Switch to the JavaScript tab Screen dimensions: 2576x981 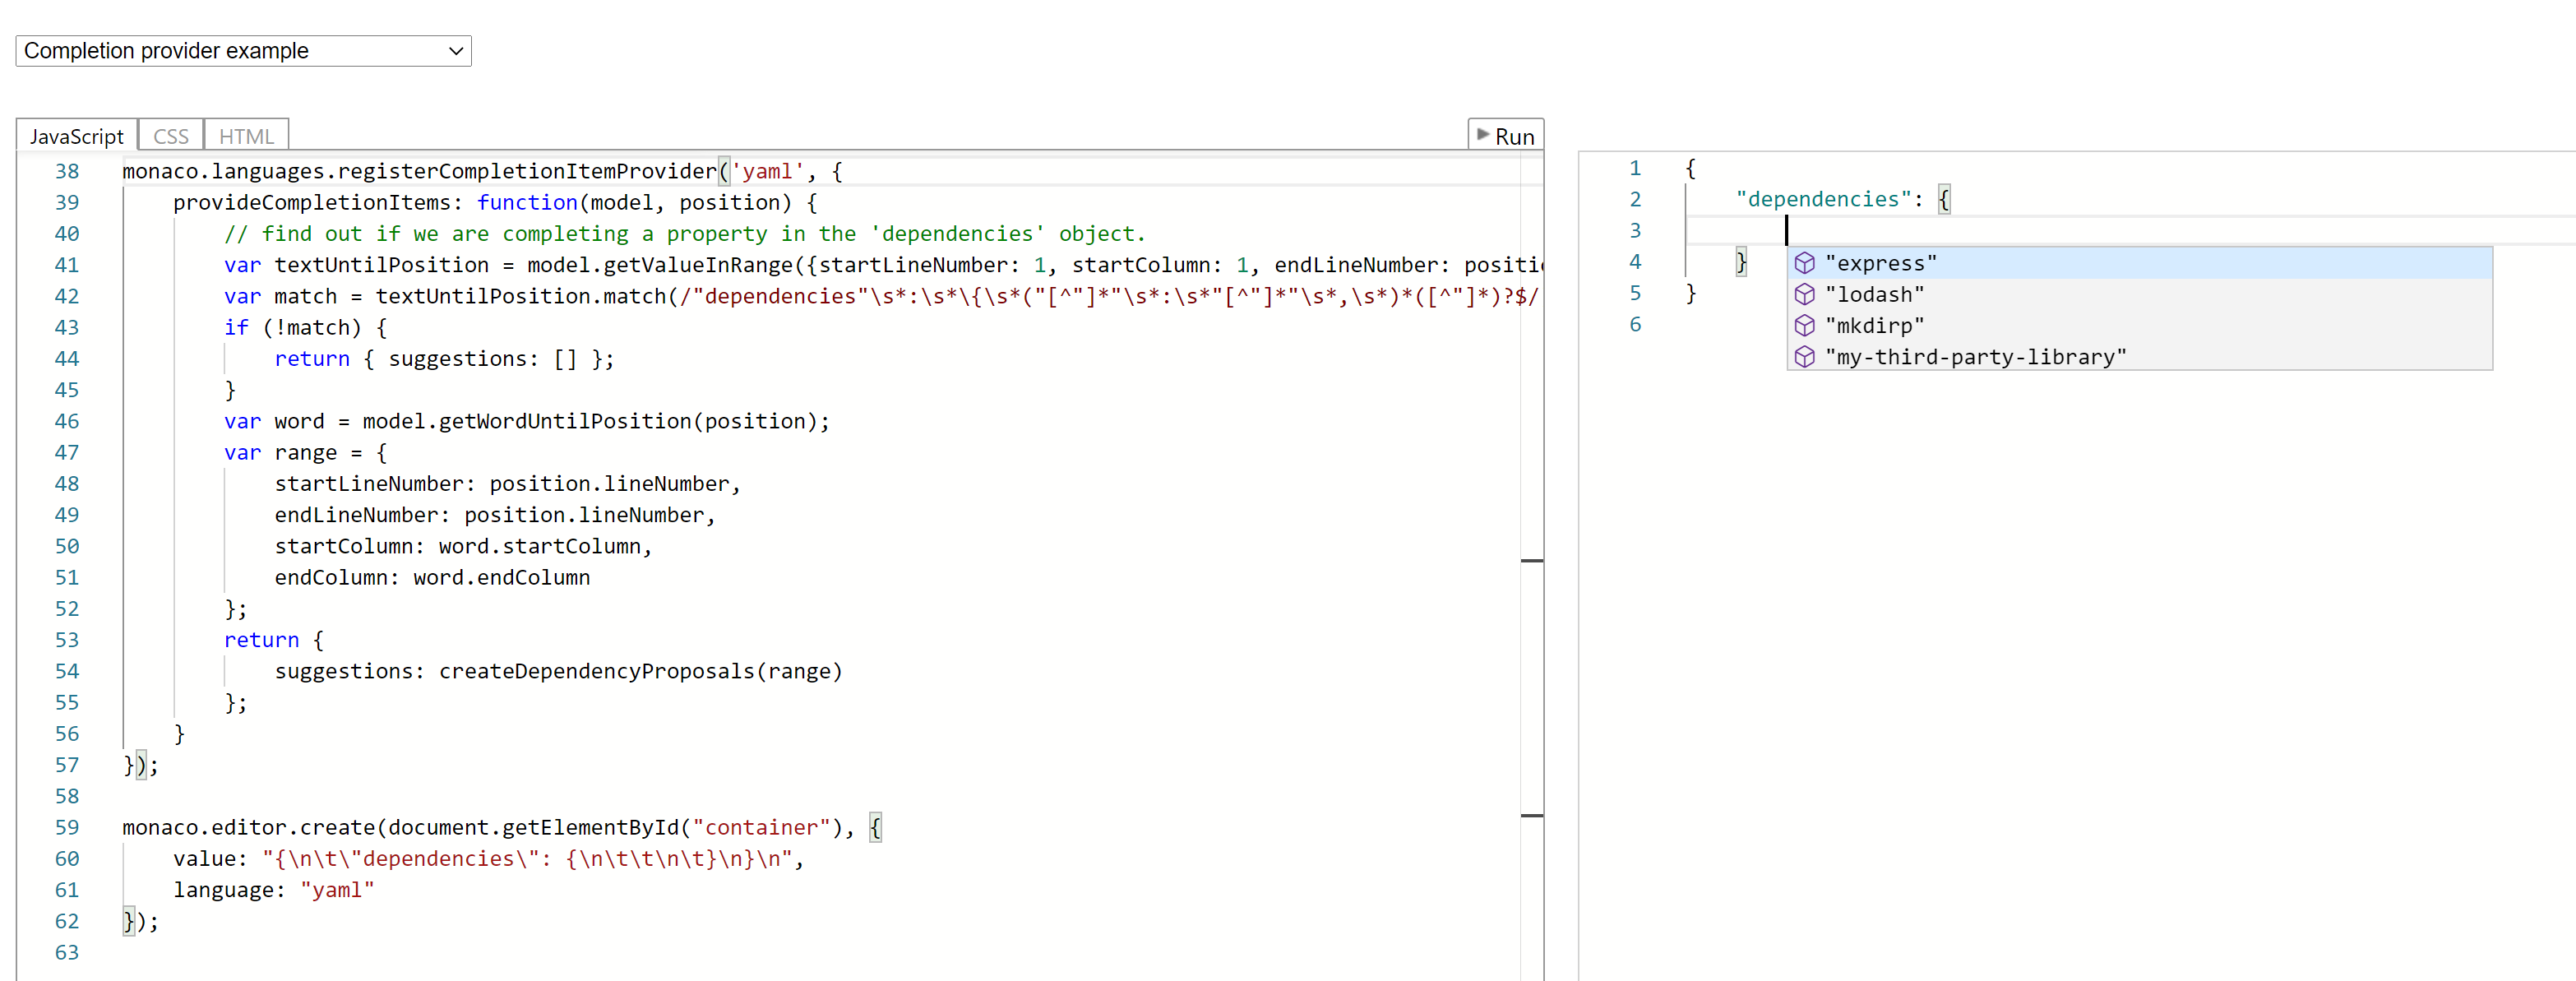[76, 136]
